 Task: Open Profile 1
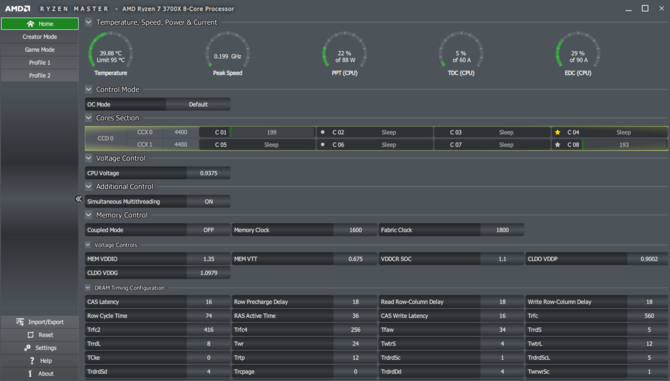(x=40, y=62)
